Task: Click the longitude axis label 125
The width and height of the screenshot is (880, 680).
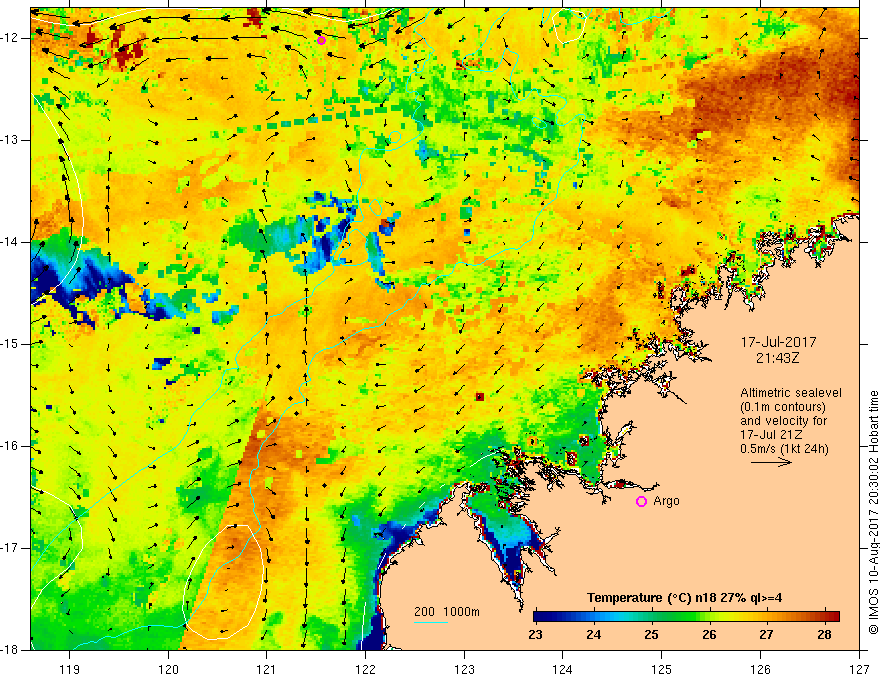Action: click(662, 669)
